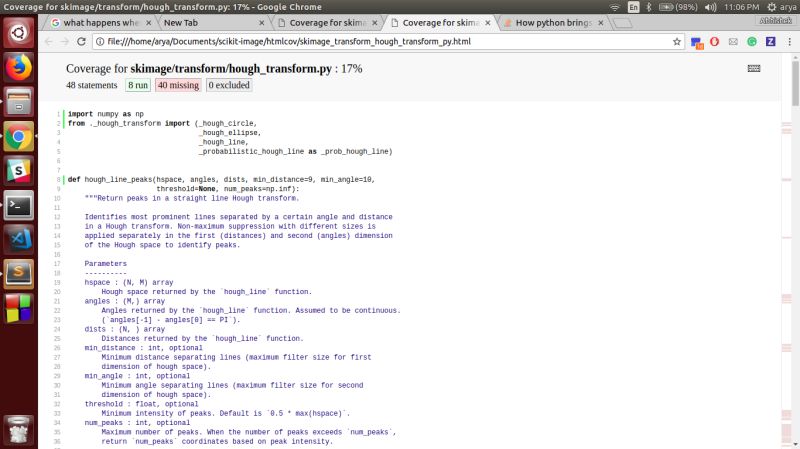Switch to 'How python brings' tab
Screen dimensions: 800x449
(x=553, y=23)
